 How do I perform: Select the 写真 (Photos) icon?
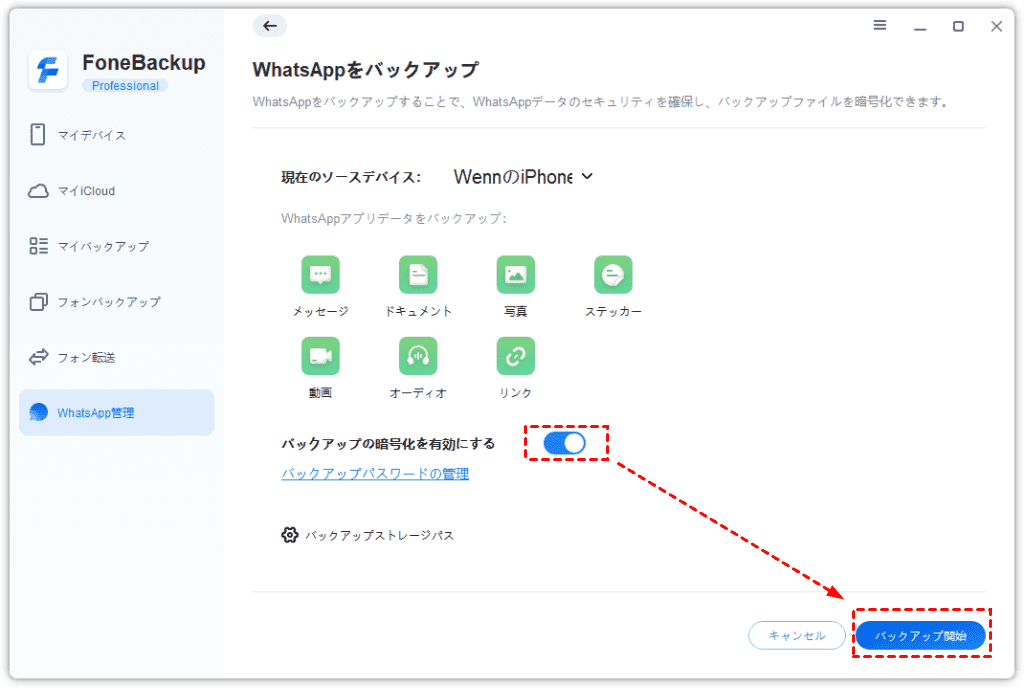pos(515,275)
